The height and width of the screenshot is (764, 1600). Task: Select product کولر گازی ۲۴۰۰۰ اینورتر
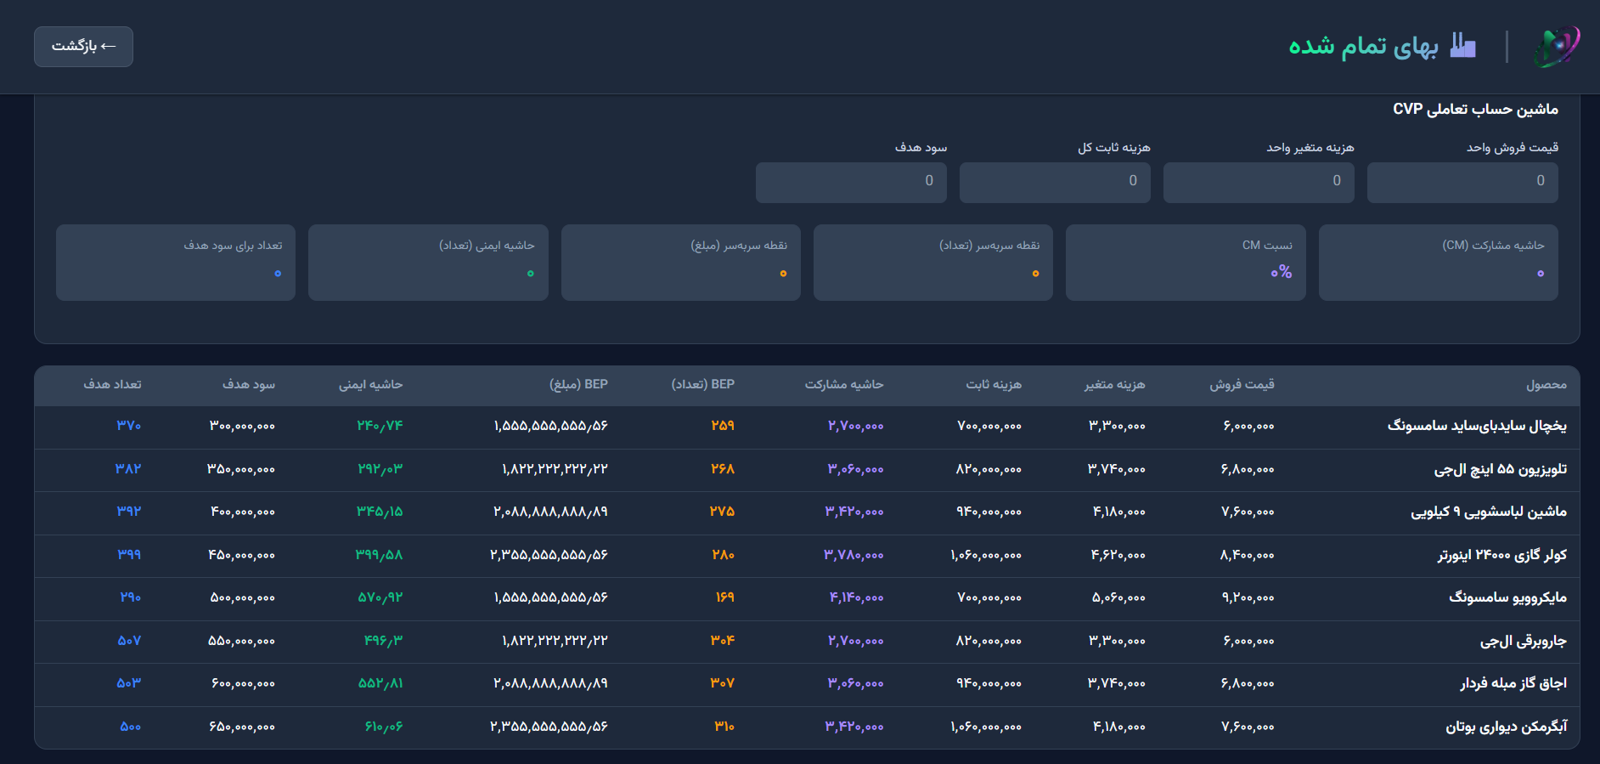(1502, 555)
